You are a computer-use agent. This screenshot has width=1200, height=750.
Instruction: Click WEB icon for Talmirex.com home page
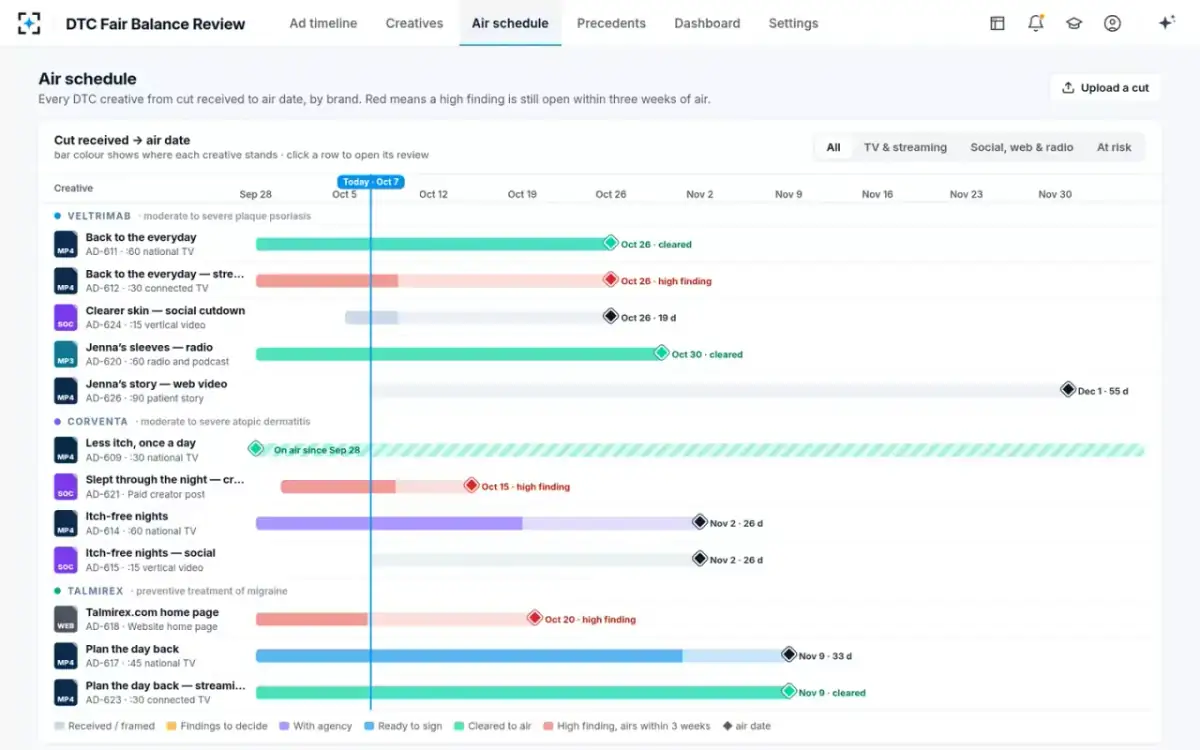coord(65,619)
